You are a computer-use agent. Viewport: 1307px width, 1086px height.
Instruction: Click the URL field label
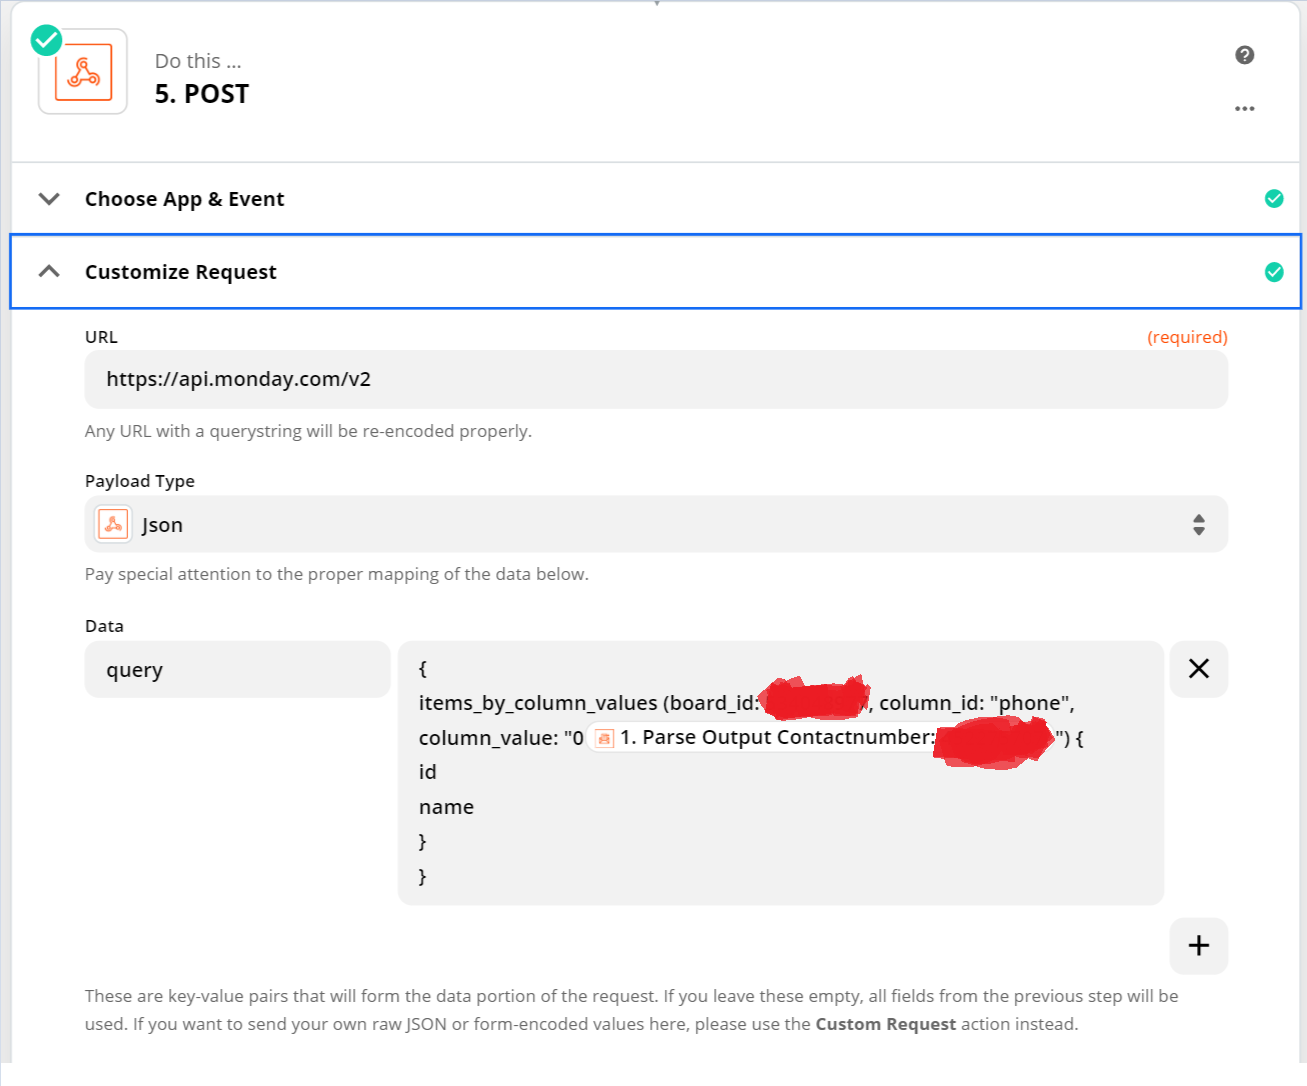click(x=101, y=337)
